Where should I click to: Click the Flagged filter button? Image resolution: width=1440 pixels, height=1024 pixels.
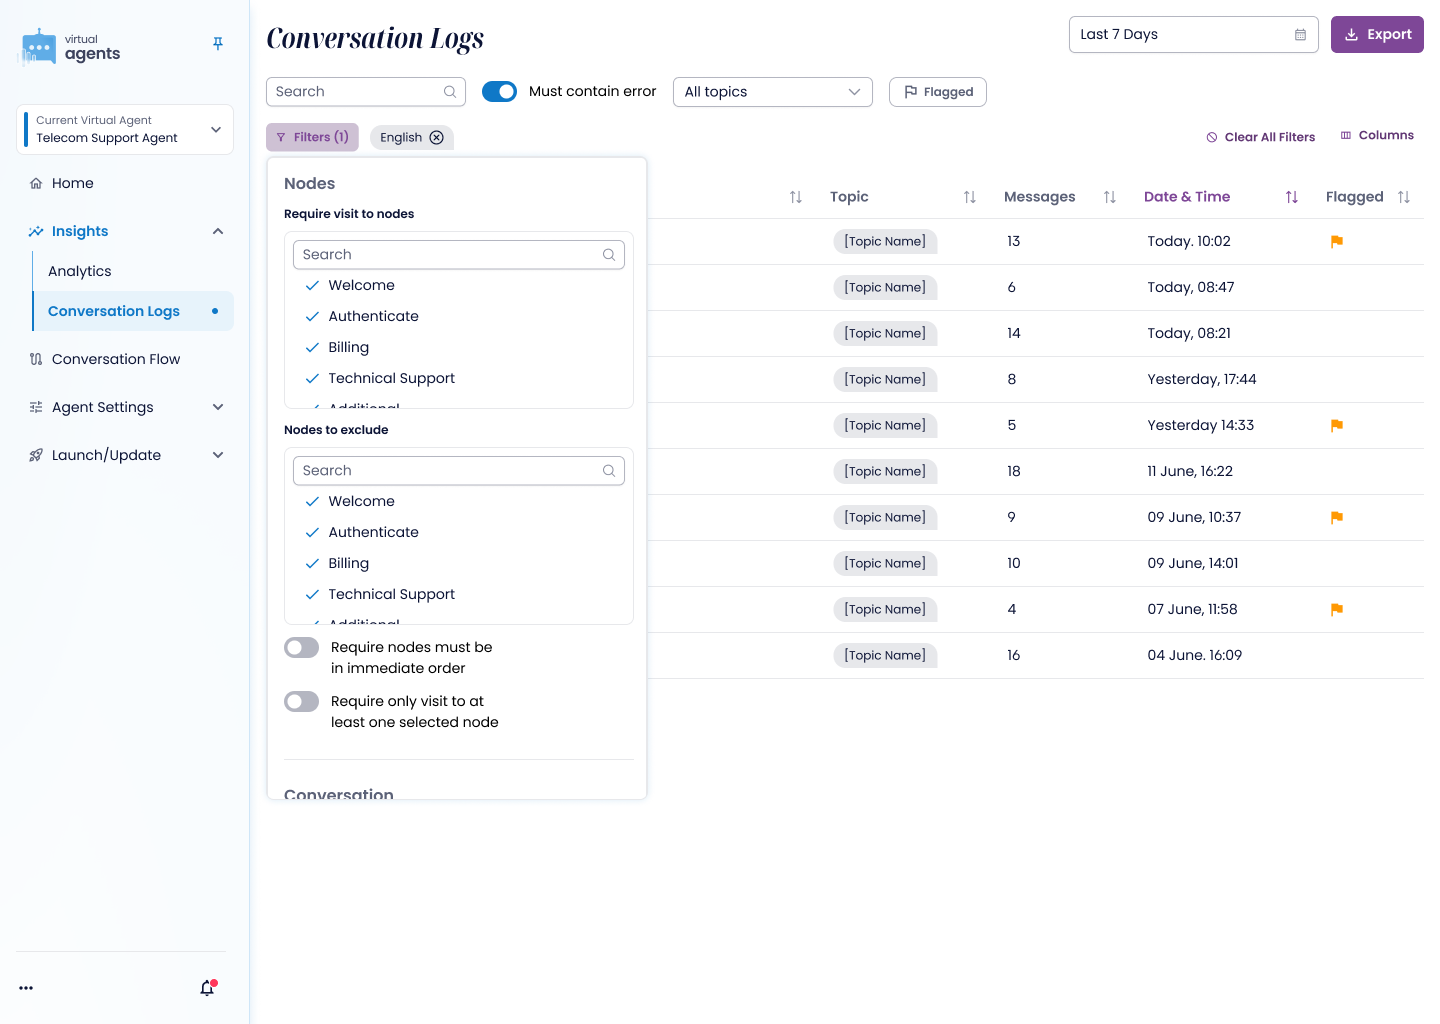938,92
